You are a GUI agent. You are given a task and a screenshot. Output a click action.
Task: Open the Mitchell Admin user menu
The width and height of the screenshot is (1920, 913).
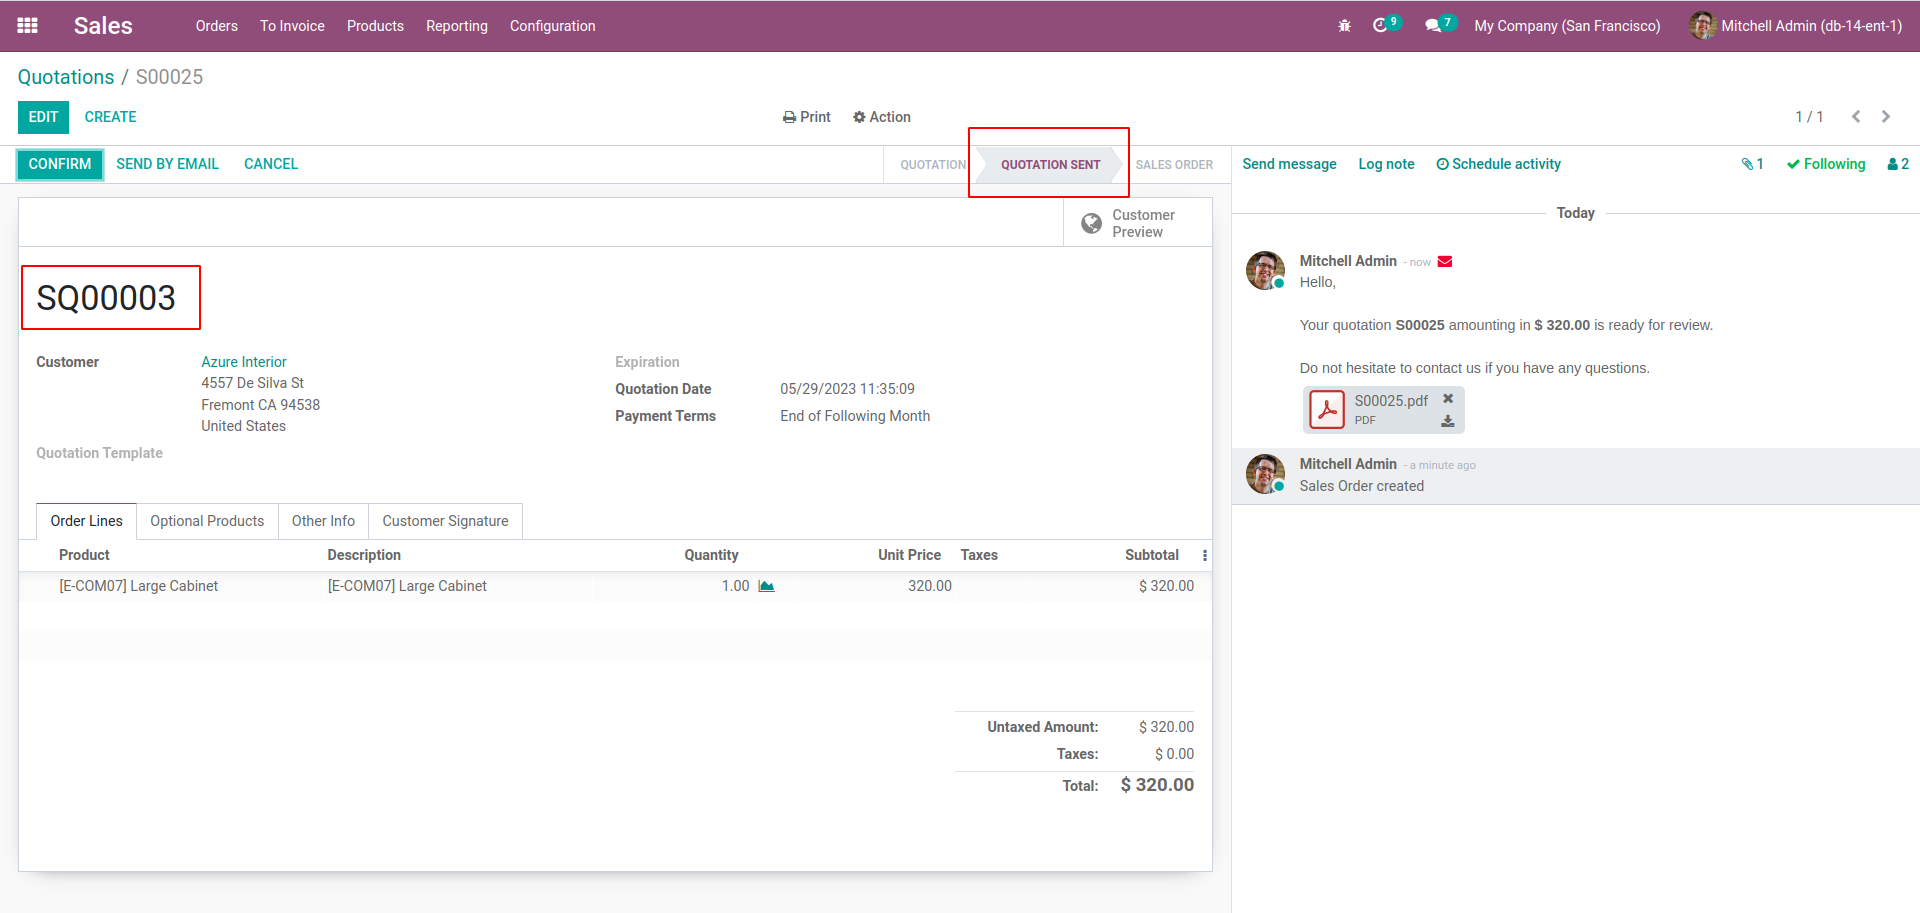coord(1796,26)
